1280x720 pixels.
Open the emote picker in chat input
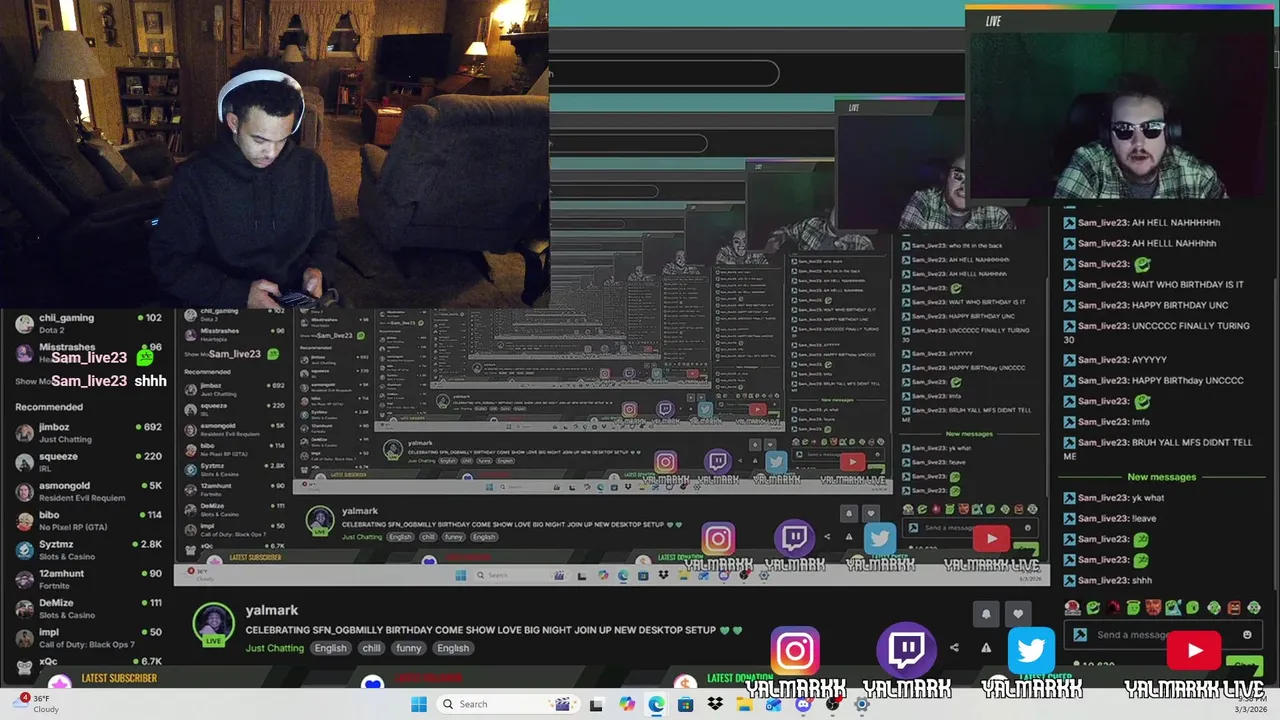[x=1247, y=634]
